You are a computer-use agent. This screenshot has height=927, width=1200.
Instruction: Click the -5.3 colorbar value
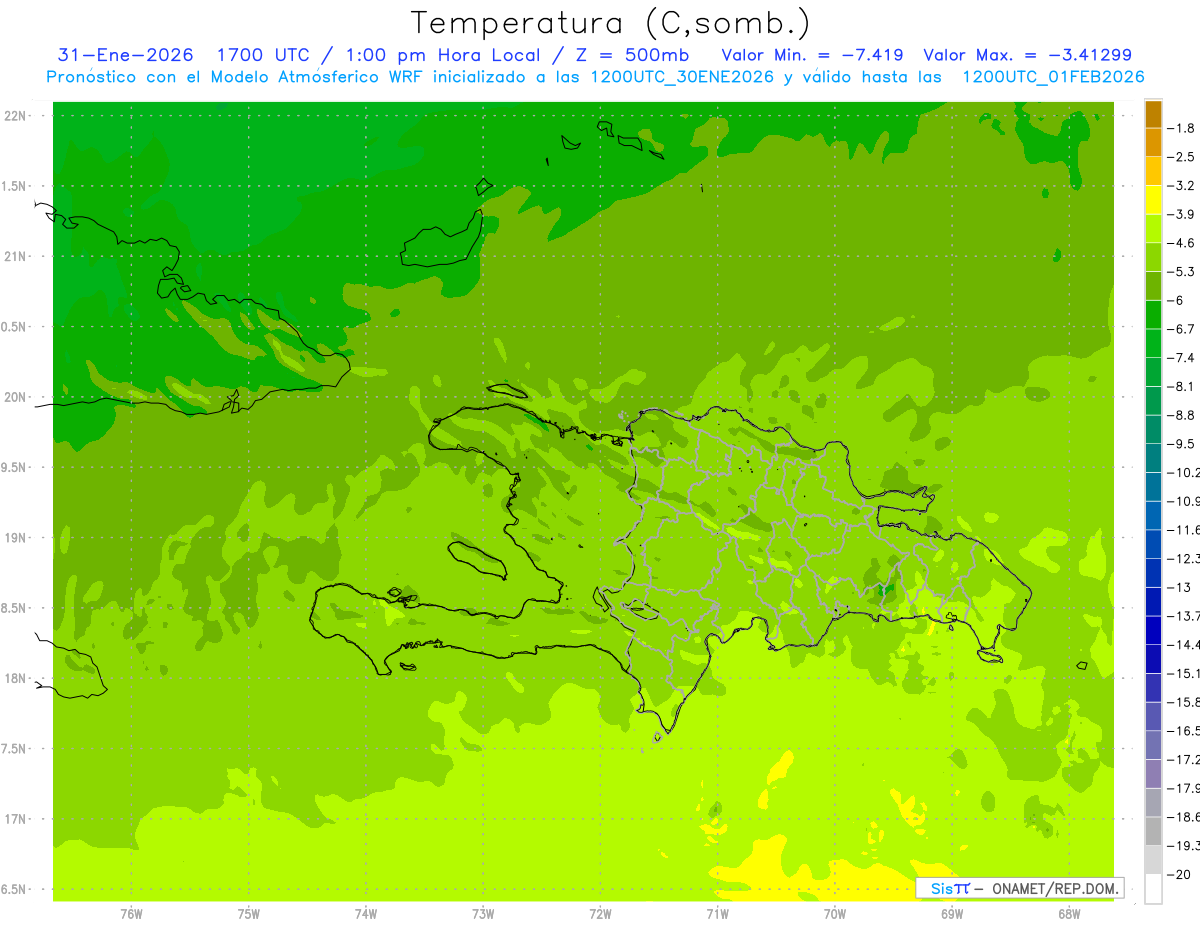pos(1182,272)
